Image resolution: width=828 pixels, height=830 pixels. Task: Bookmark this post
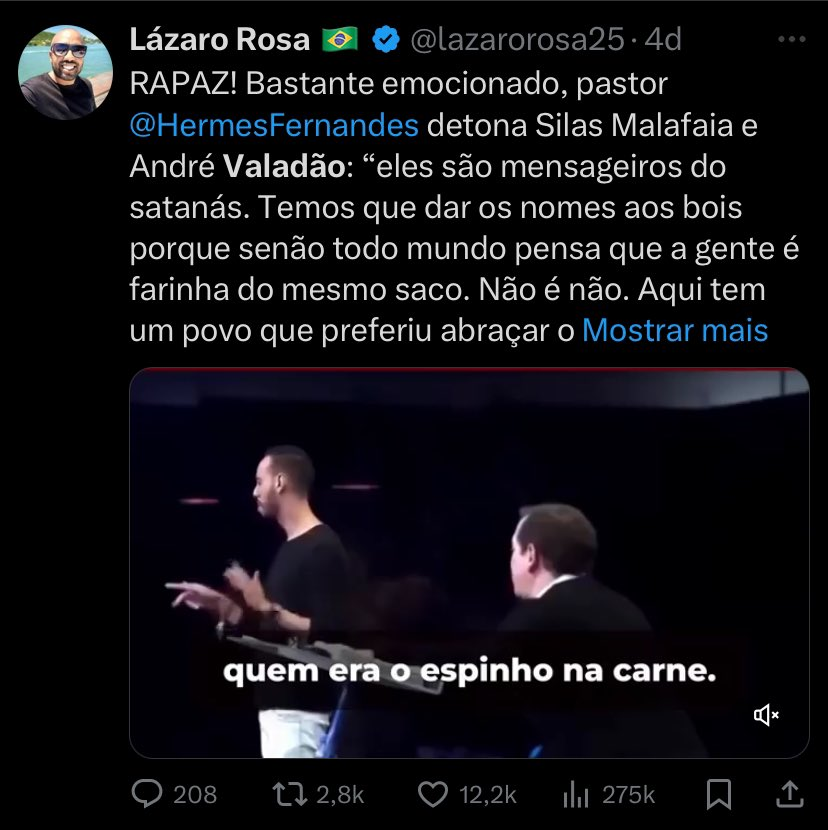[x=719, y=794]
